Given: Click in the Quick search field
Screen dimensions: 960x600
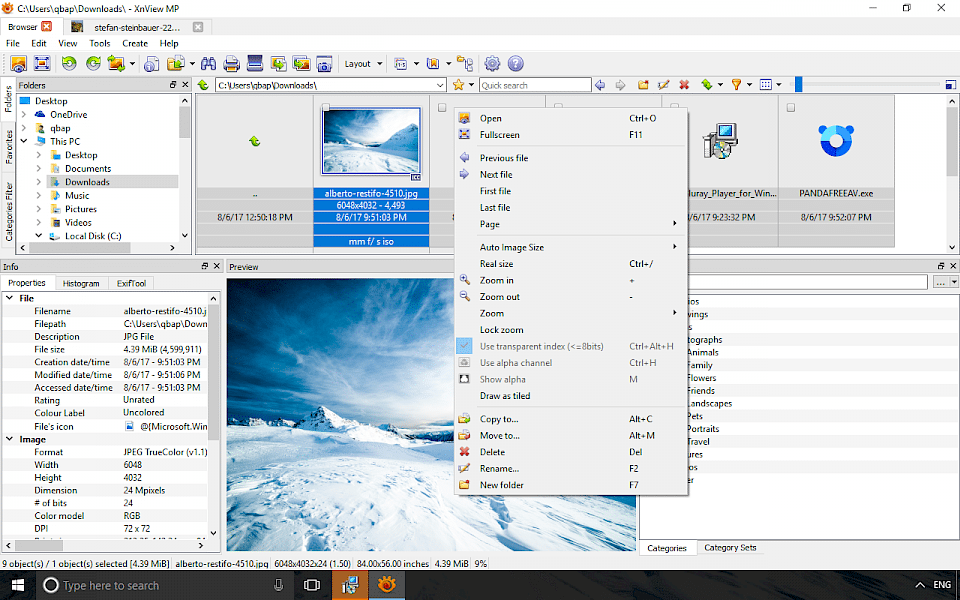Looking at the screenshot, I should [535, 85].
